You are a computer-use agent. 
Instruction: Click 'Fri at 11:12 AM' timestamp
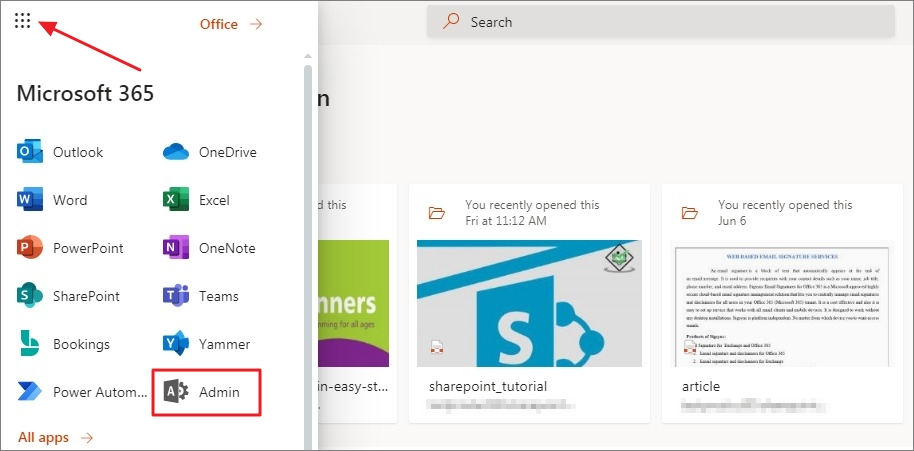pos(506,221)
